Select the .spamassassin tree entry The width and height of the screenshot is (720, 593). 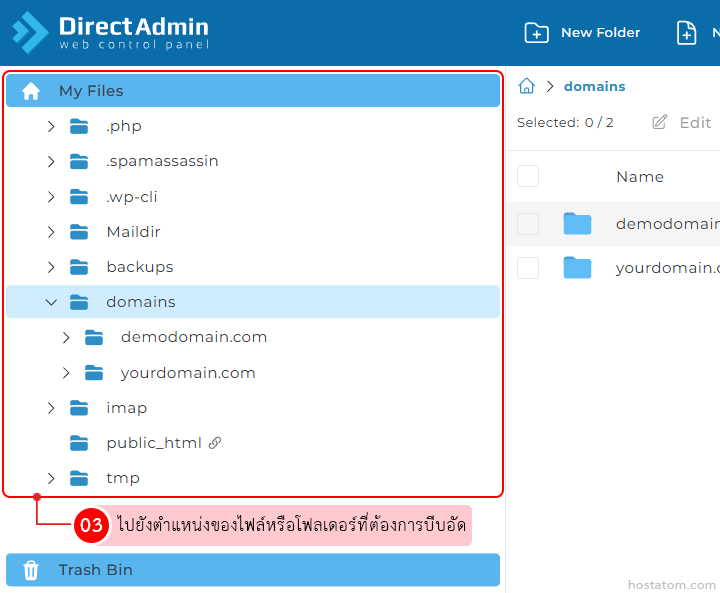[x=162, y=162]
